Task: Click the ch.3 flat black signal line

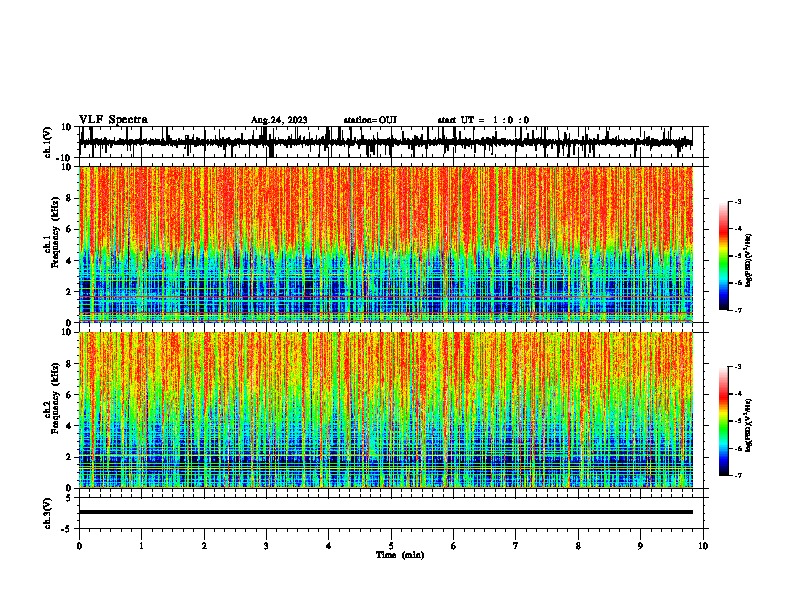Action: coord(386,512)
